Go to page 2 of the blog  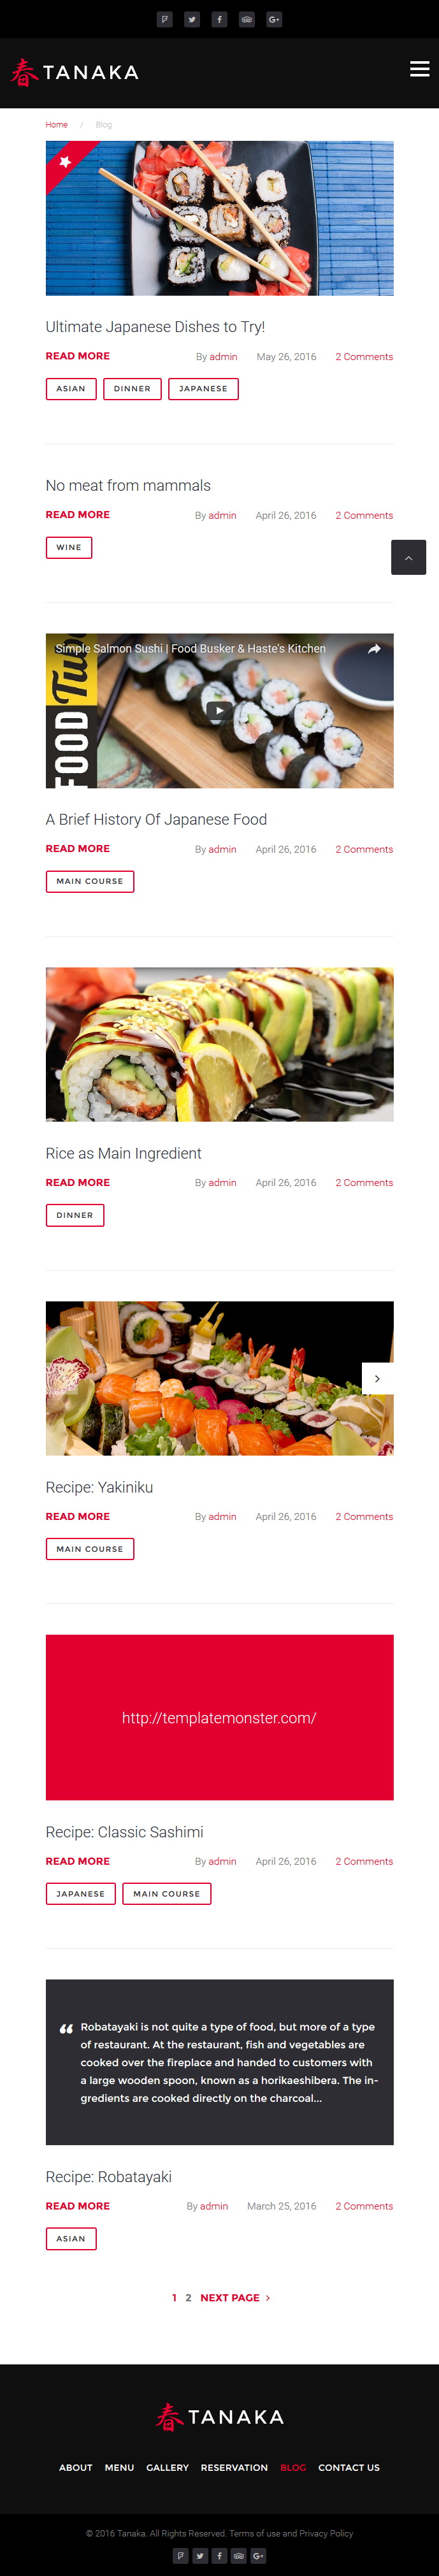click(188, 2297)
